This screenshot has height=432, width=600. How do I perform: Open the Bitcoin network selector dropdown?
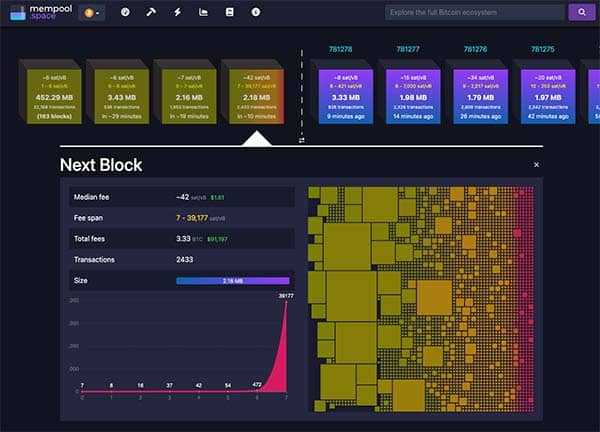(92, 13)
